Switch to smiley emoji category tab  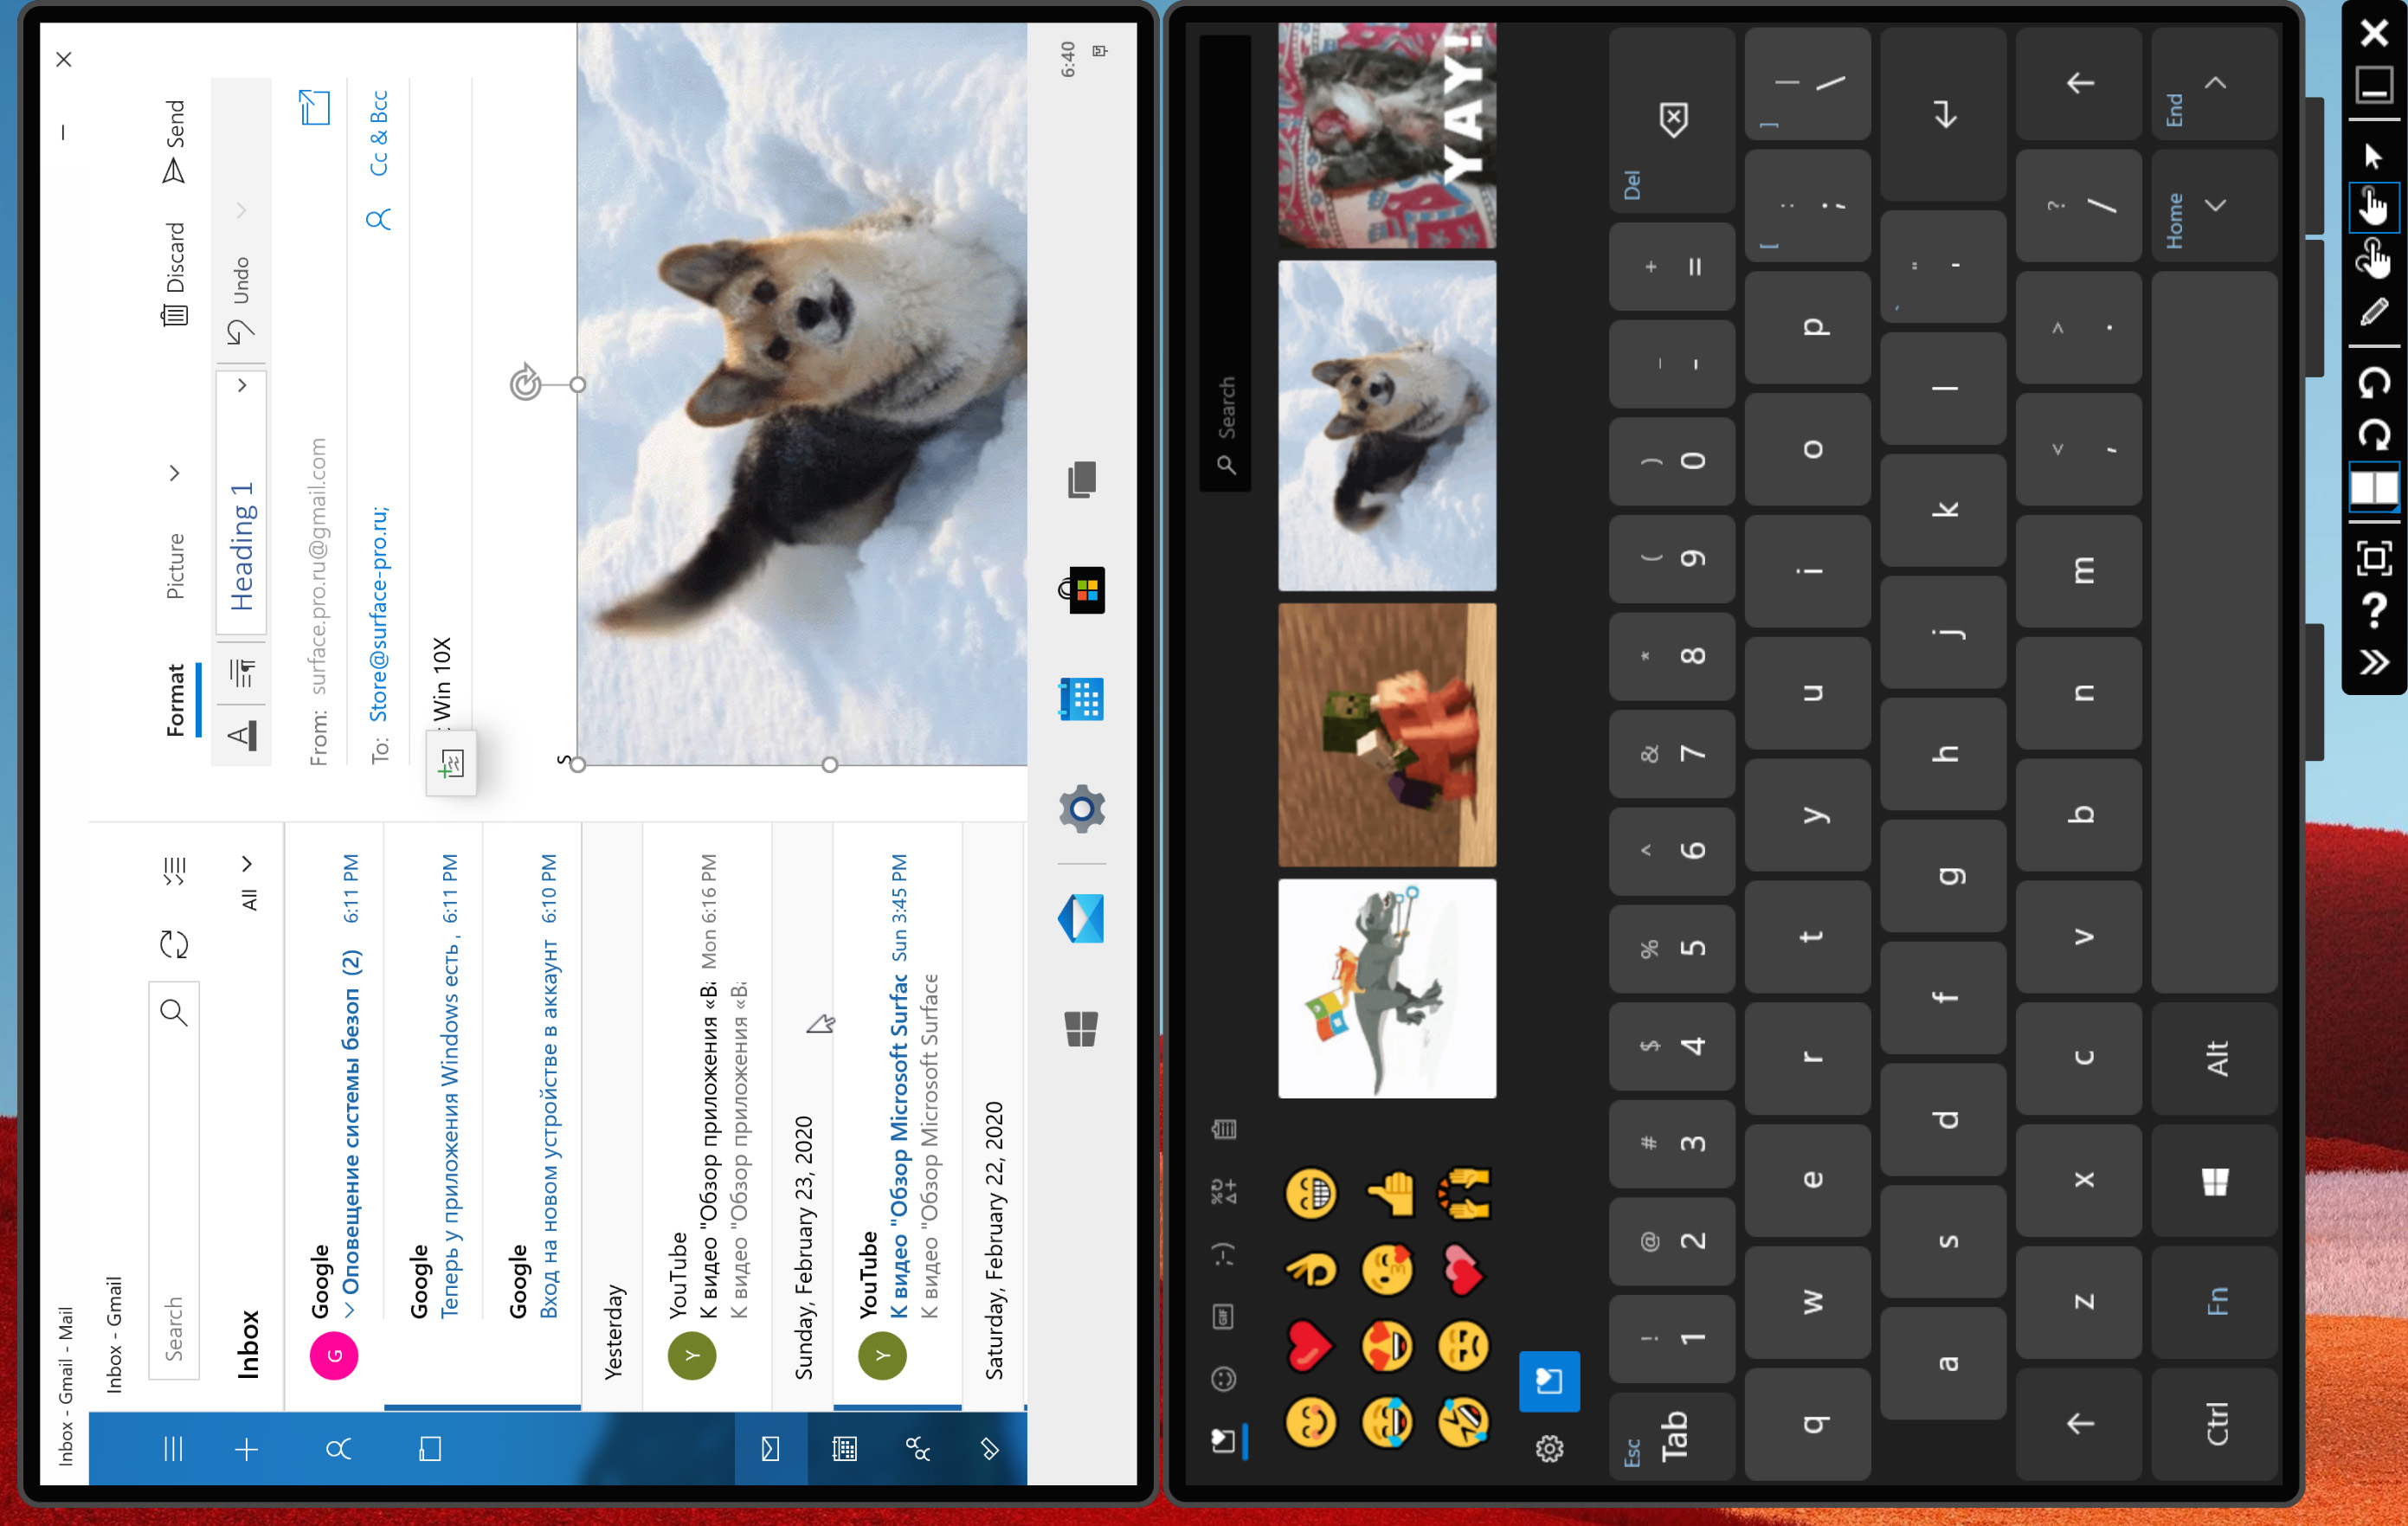click(1224, 1379)
